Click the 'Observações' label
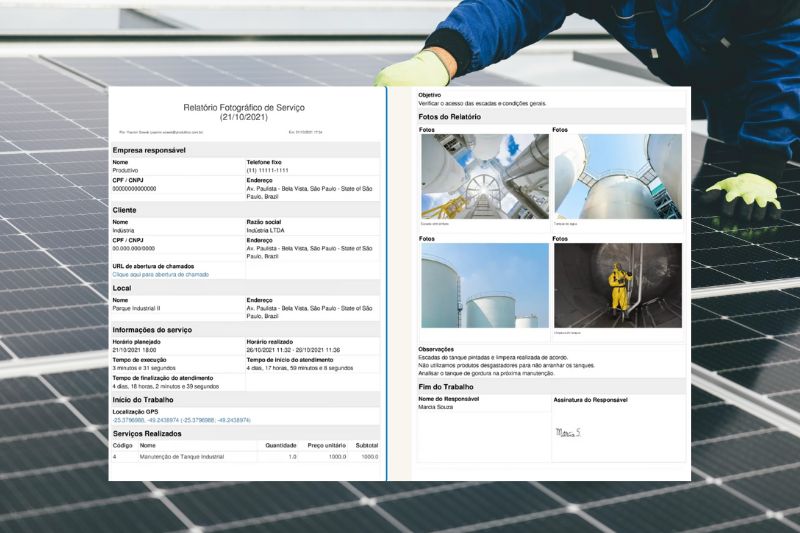 [436, 349]
